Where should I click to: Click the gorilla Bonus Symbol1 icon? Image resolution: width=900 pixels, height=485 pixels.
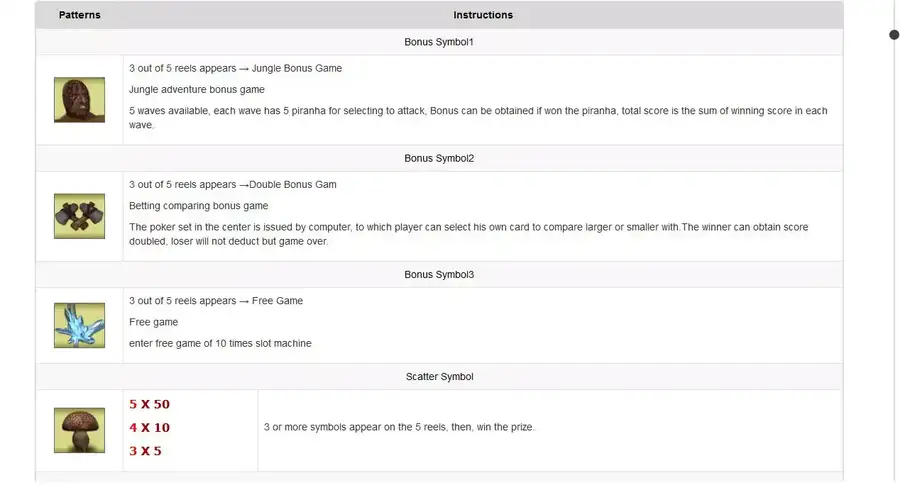click(x=79, y=100)
